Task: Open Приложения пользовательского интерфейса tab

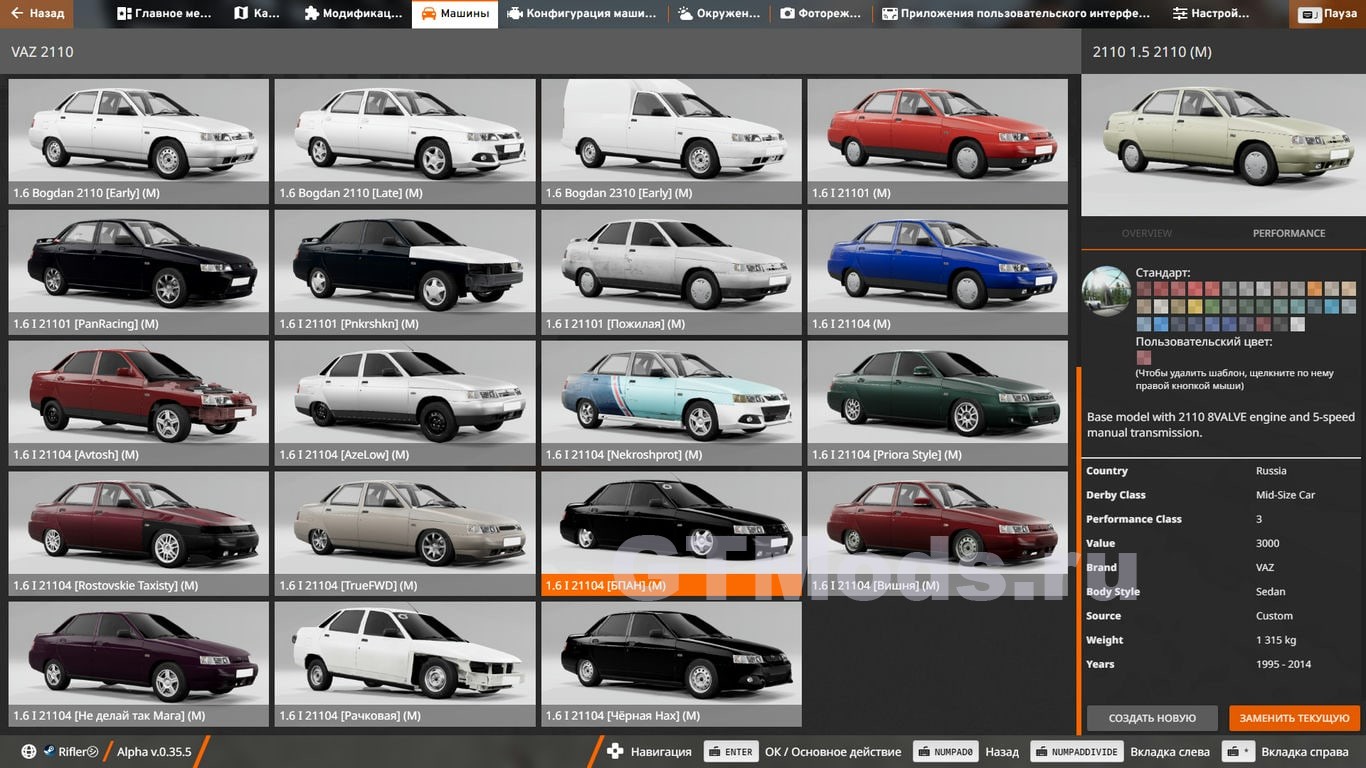Action: (x=1017, y=14)
